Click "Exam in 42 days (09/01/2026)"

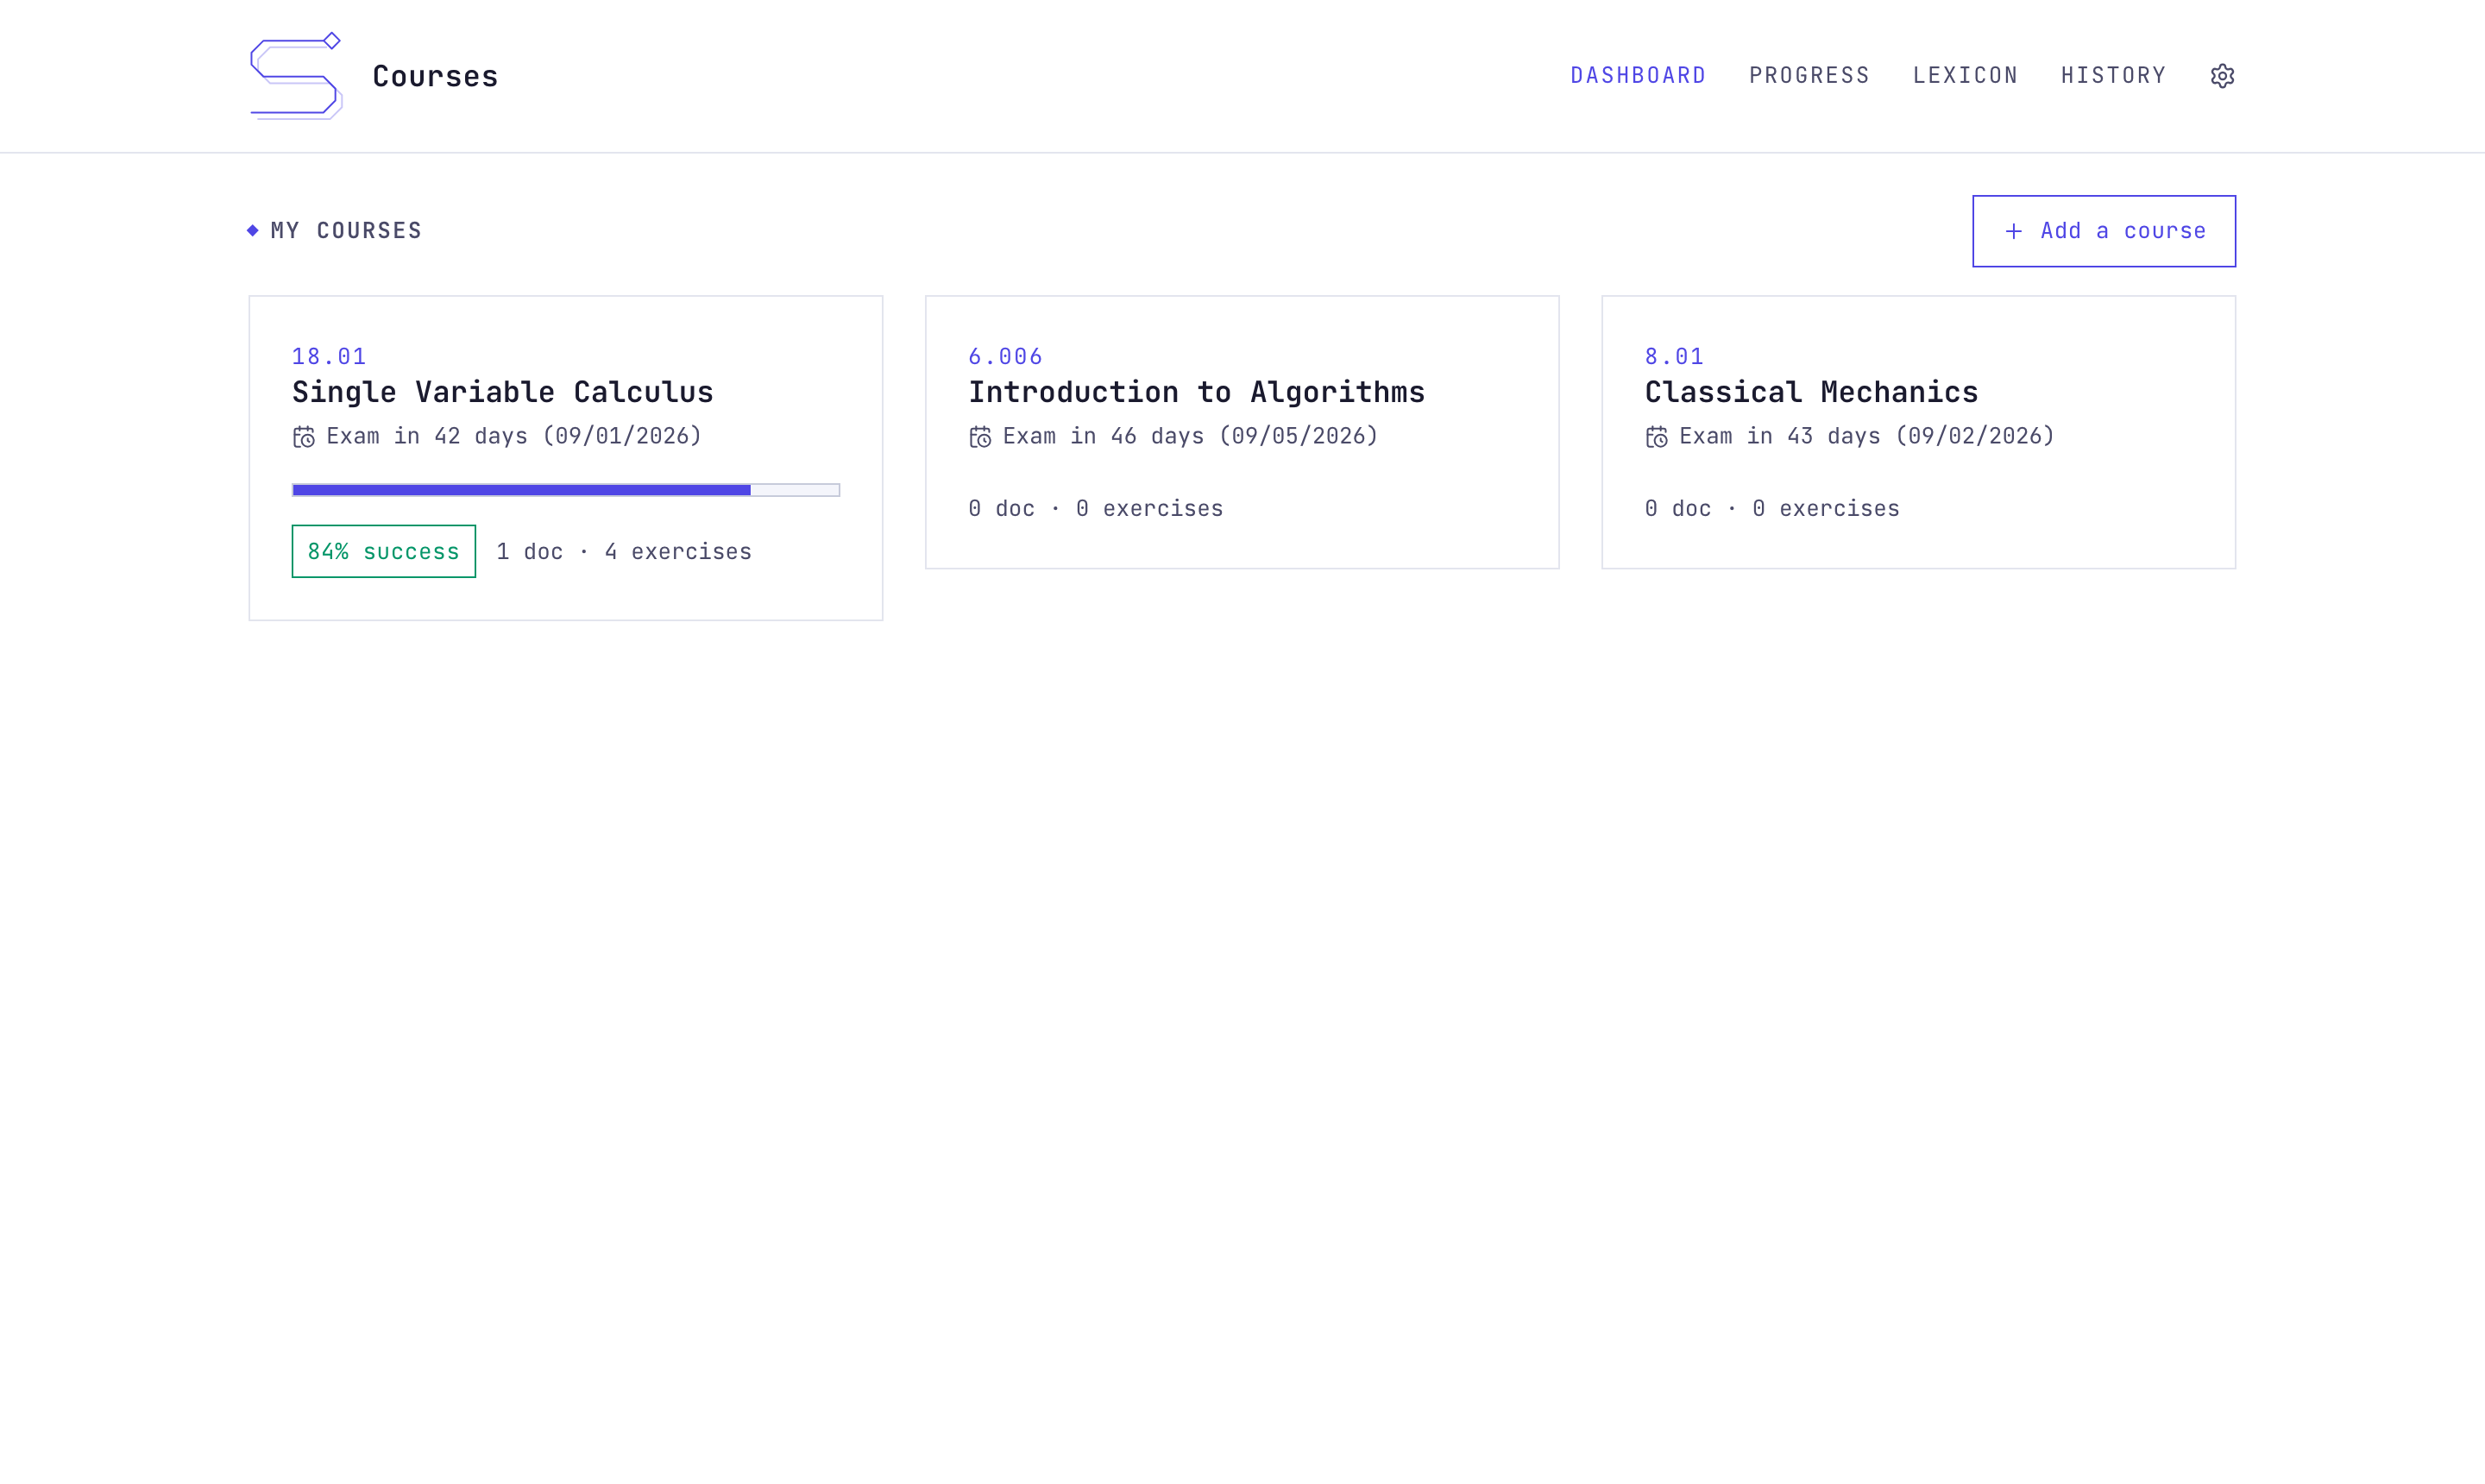[514, 437]
